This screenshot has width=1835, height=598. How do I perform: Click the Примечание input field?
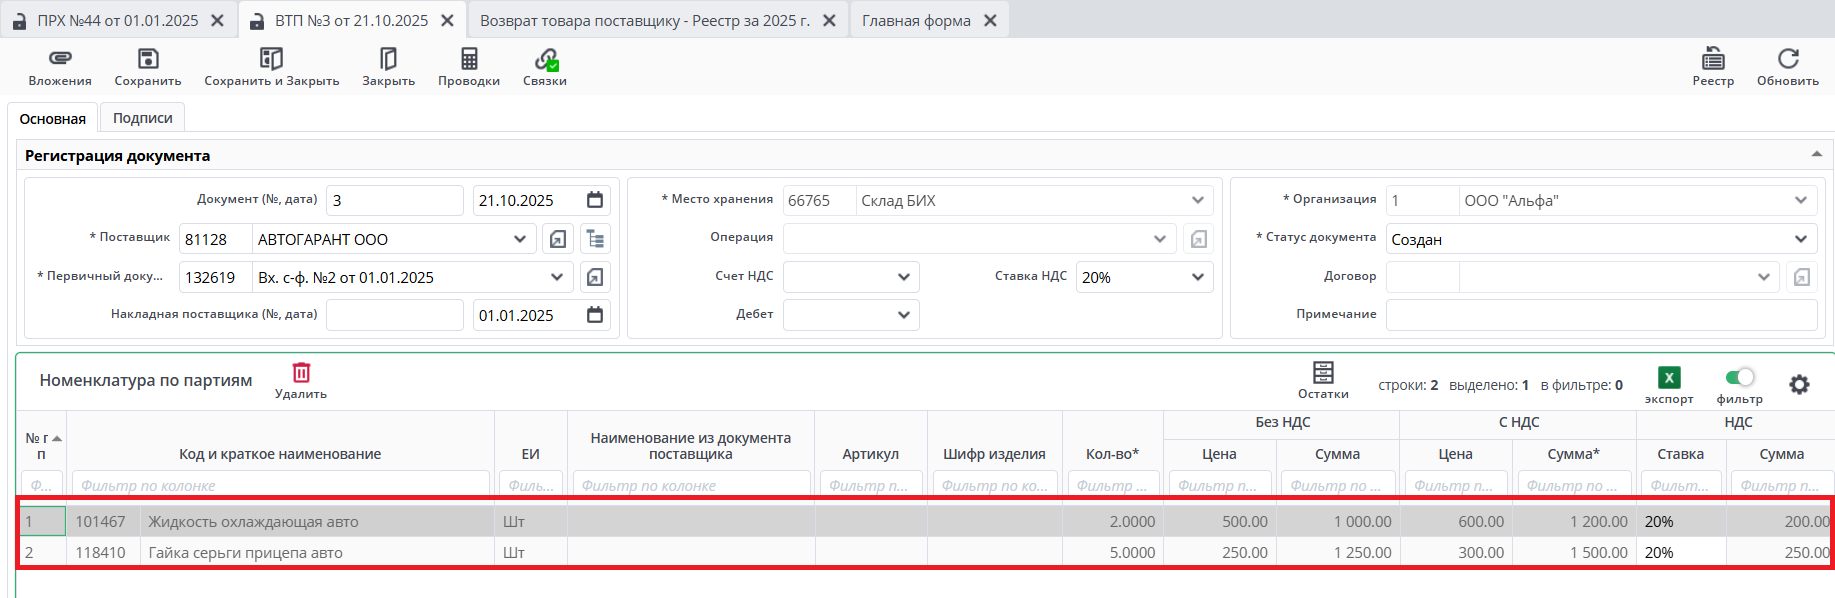(x=1600, y=314)
